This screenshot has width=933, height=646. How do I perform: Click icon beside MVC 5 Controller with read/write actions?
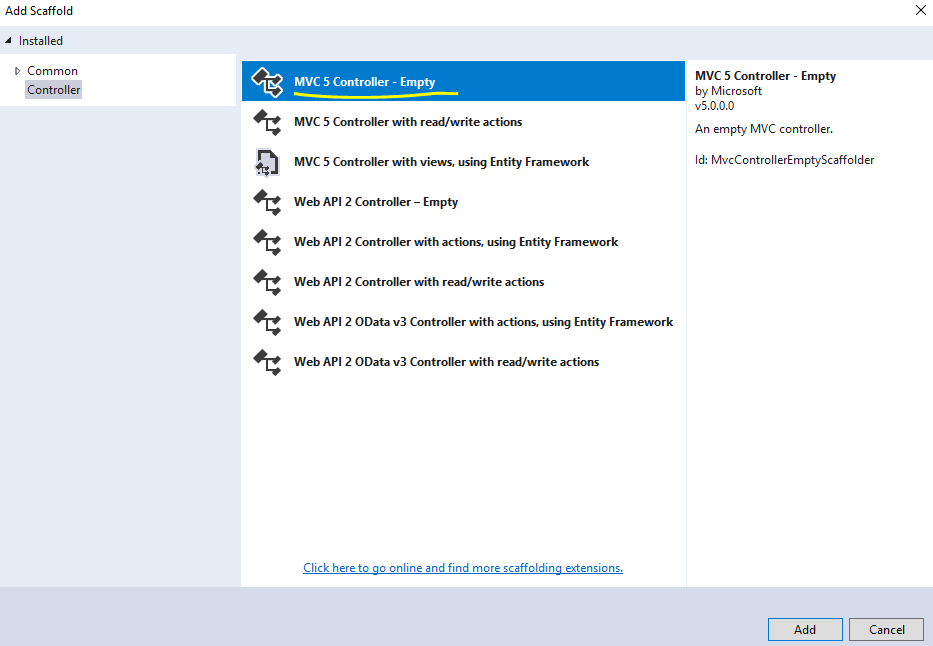coord(267,122)
